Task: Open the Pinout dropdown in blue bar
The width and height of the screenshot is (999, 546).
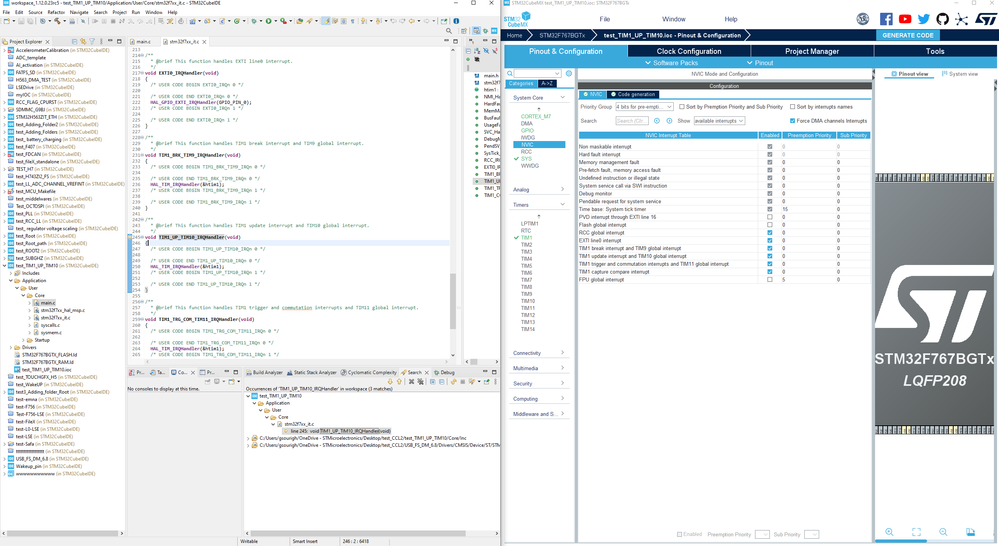Action: 759,63
